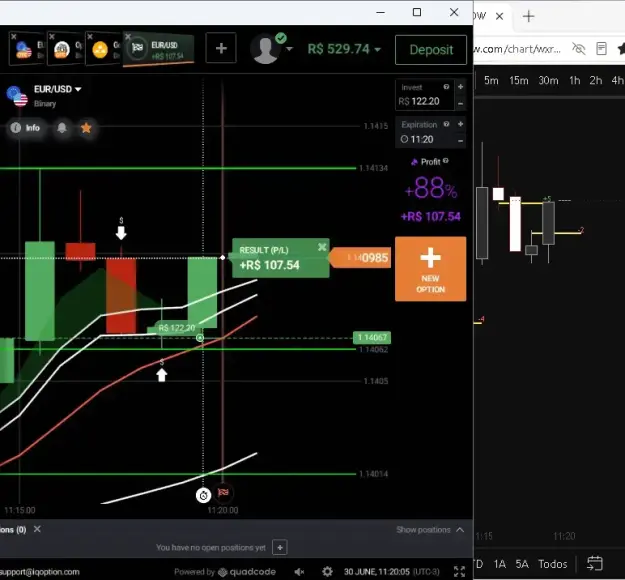This screenshot has height=580, width=625.
Task: Click the R$ 122.20 position marker on chart
Action: pyautogui.click(x=176, y=328)
